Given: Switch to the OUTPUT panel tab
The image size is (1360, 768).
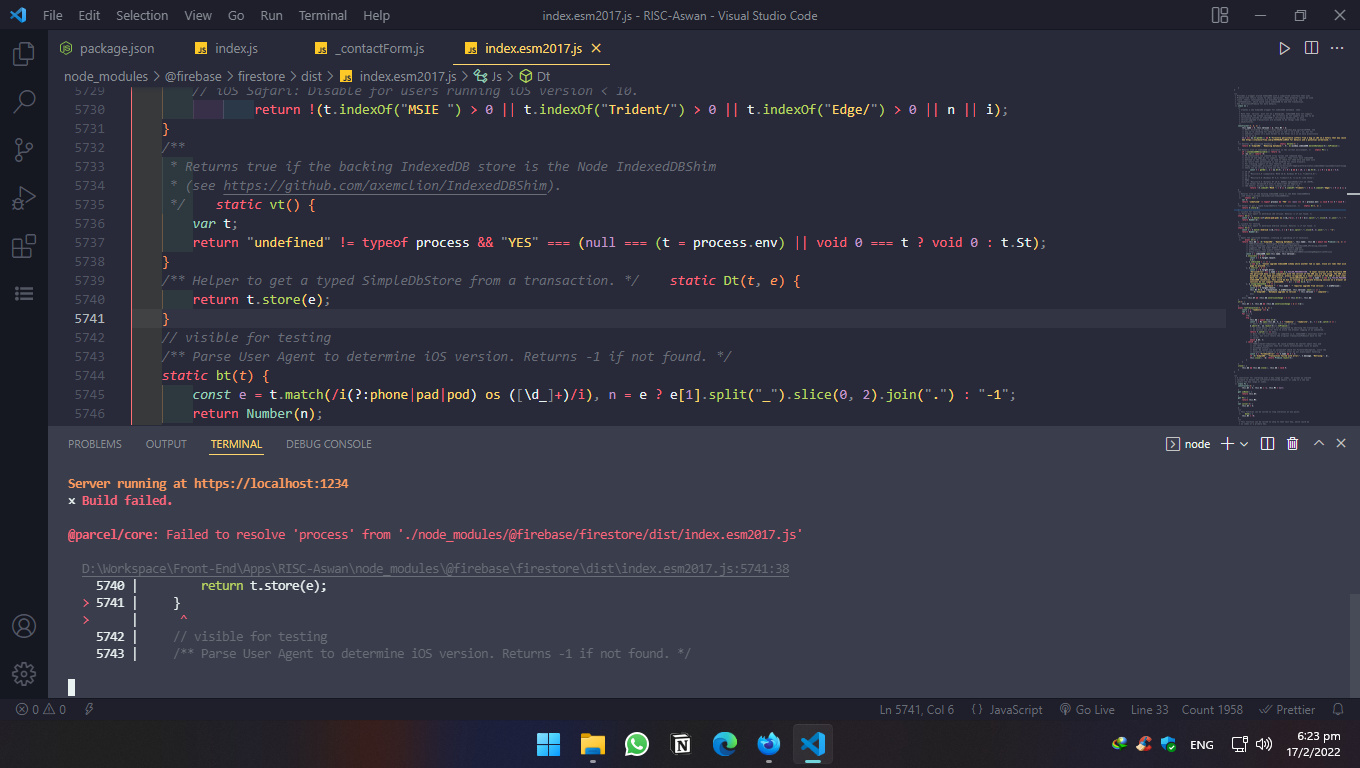Looking at the screenshot, I should pos(166,444).
